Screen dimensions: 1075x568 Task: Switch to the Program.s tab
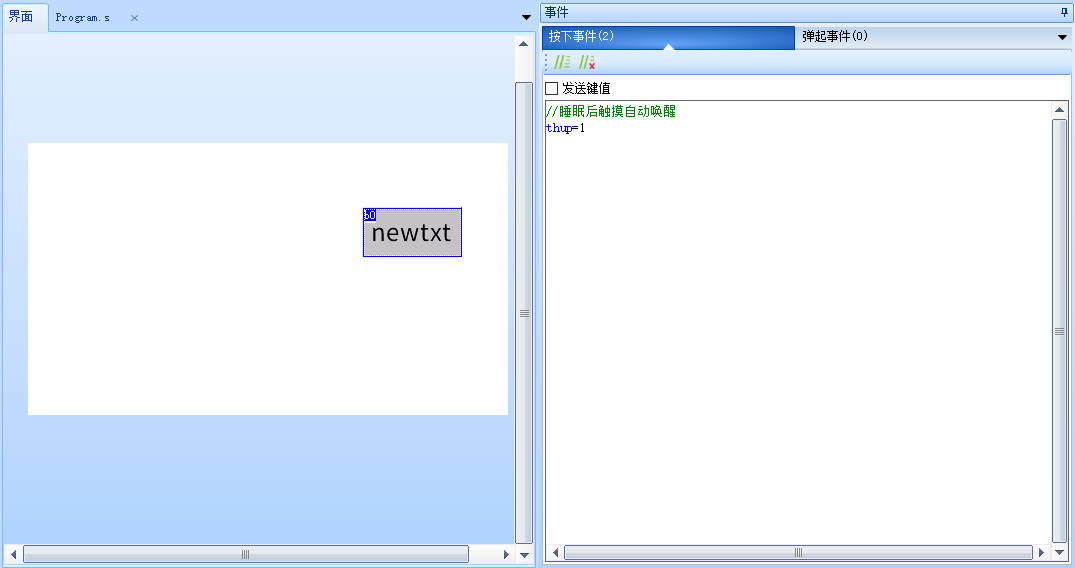83,18
